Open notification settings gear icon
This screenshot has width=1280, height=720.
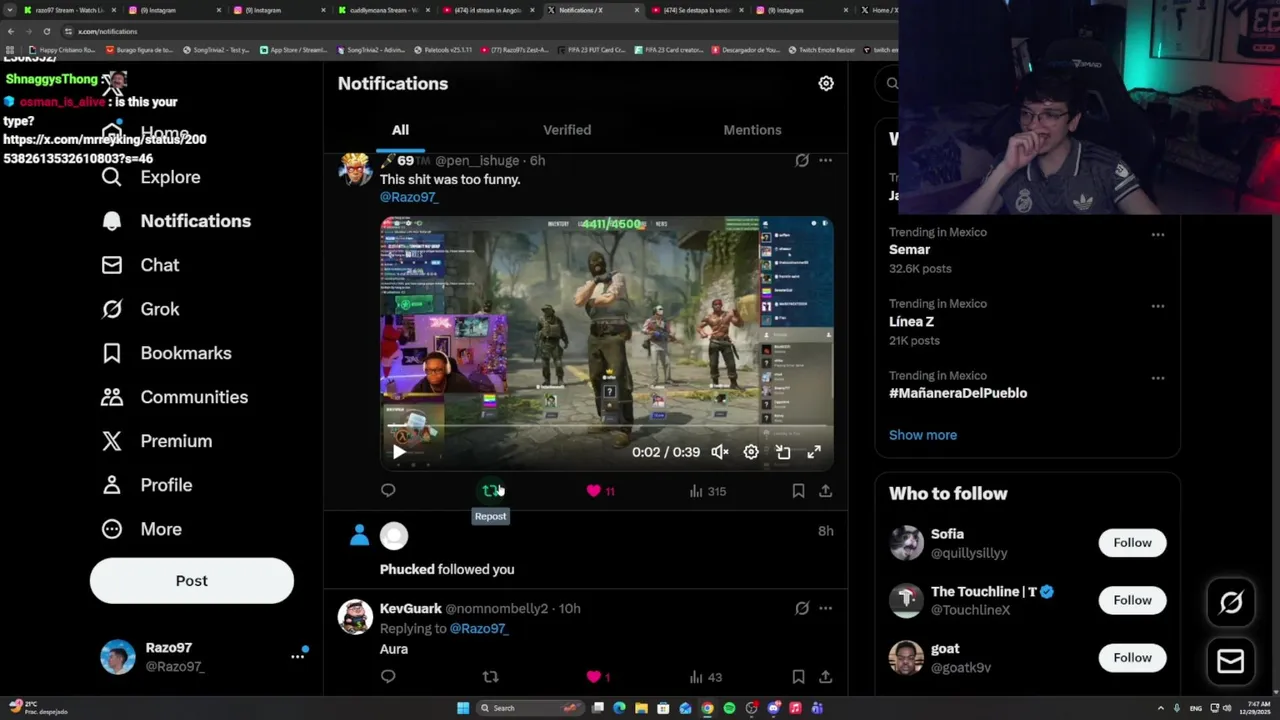pos(826,84)
